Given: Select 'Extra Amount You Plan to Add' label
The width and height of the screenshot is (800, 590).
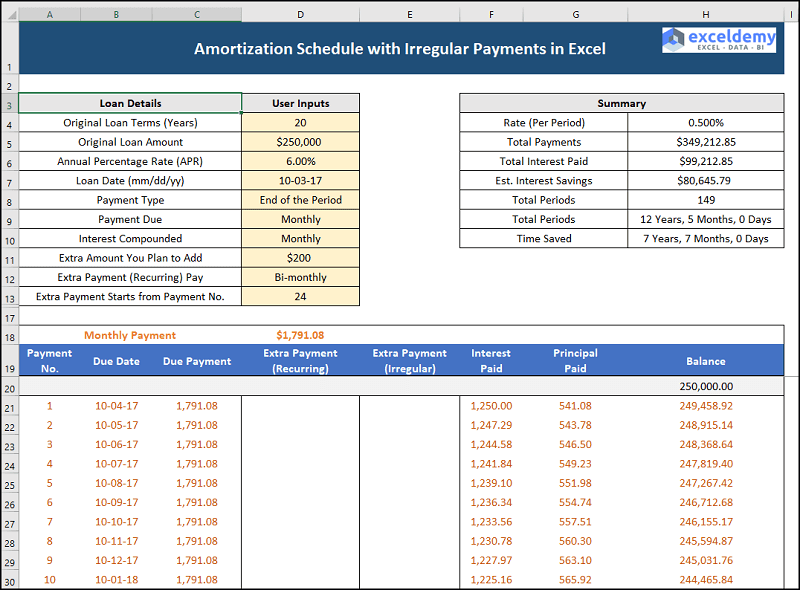Looking at the screenshot, I should 130,258.
